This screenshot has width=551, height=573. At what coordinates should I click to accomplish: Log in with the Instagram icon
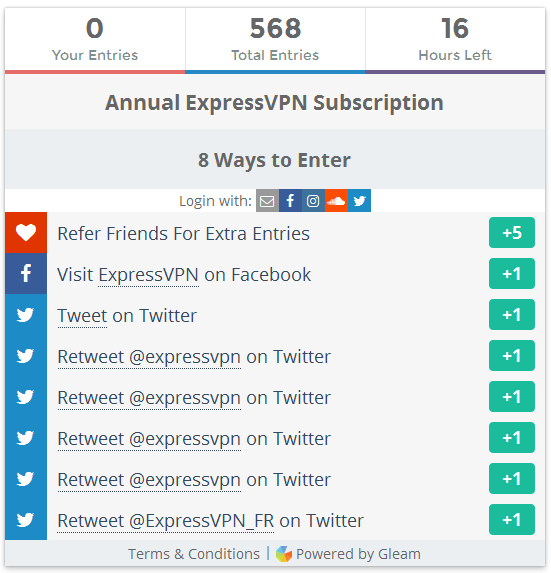(x=313, y=201)
